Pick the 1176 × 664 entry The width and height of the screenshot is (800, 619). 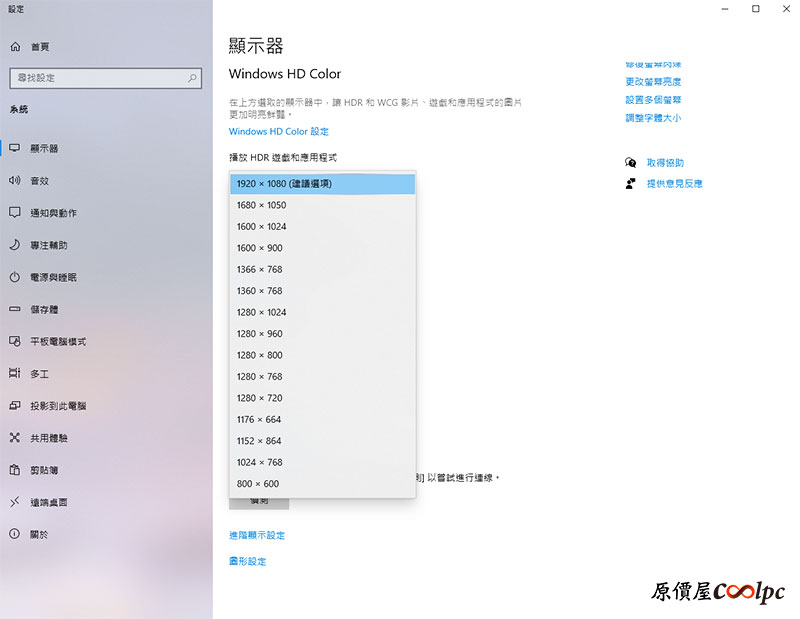tap(322, 419)
